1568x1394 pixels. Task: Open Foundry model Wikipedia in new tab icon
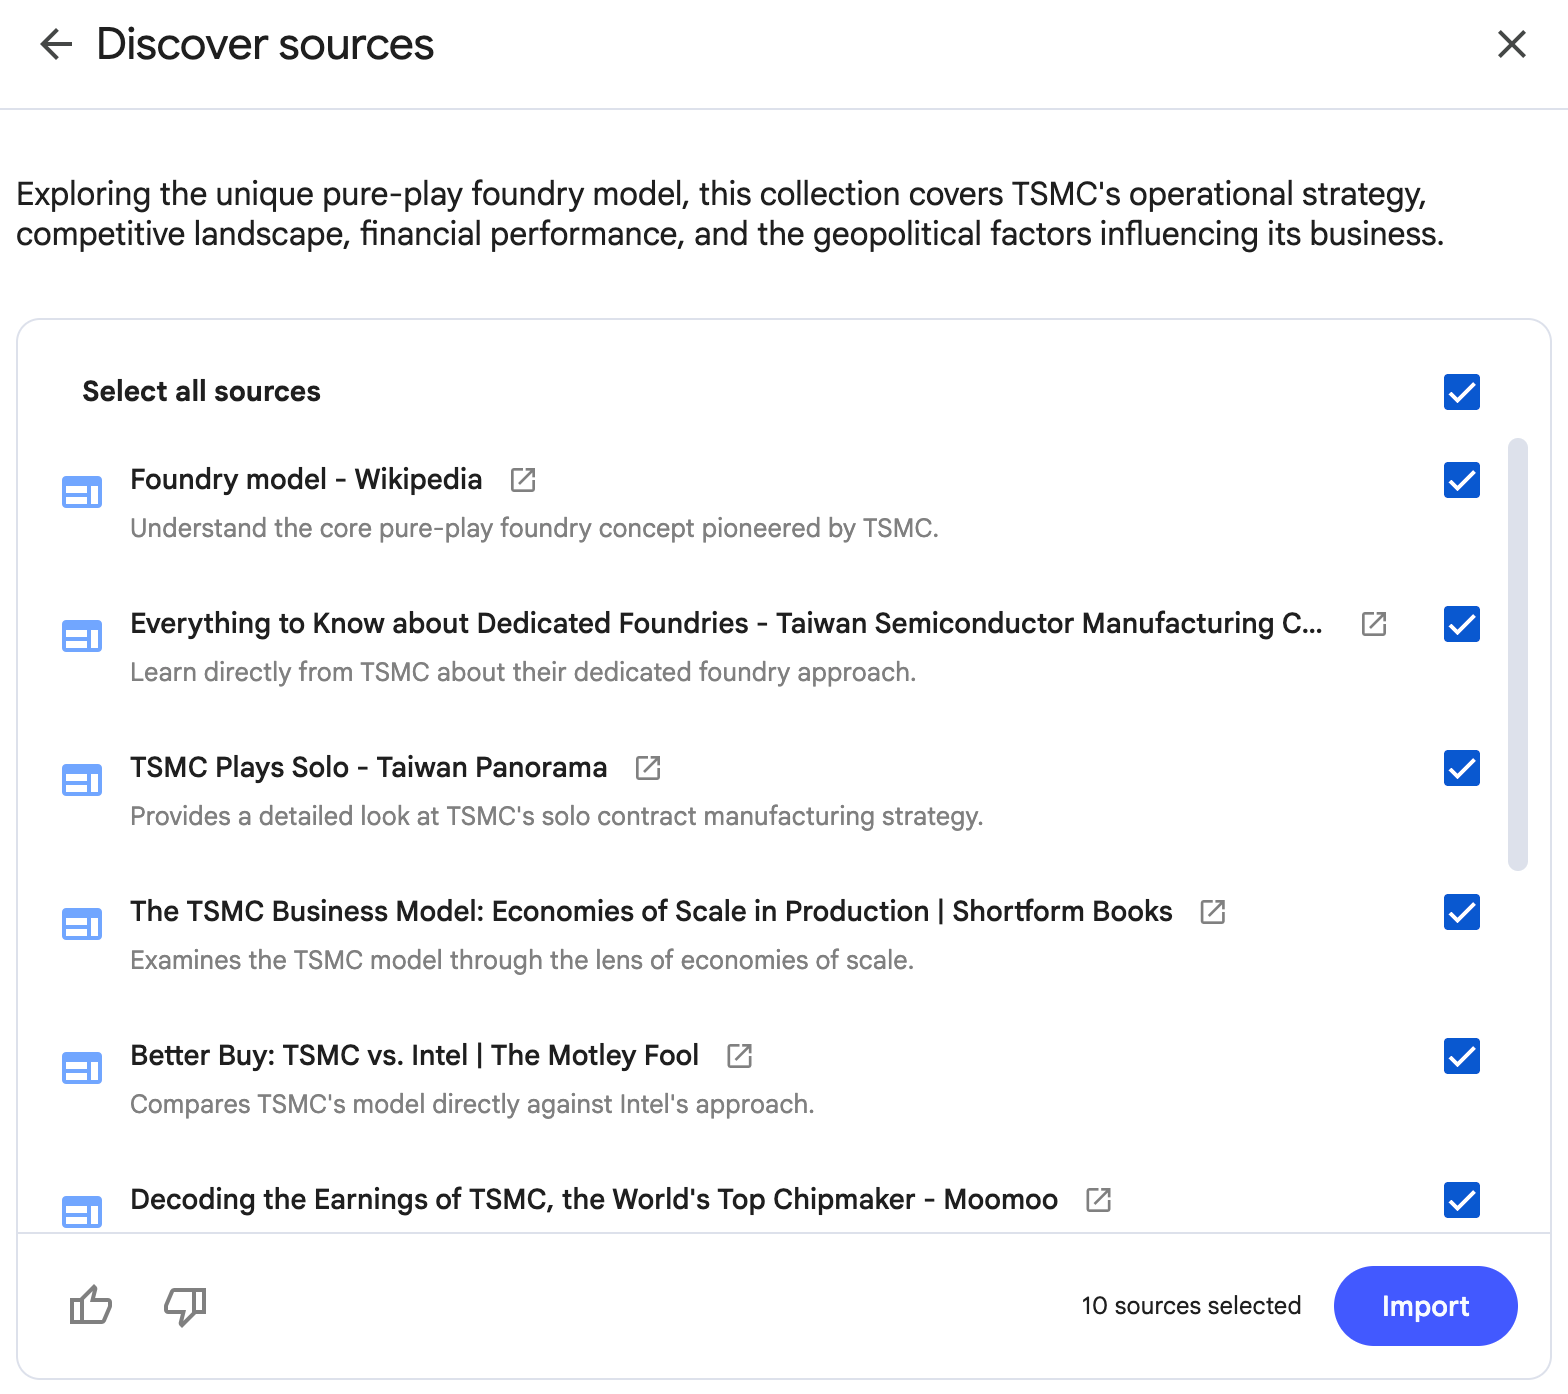pyautogui.click(x=523, y=480)
